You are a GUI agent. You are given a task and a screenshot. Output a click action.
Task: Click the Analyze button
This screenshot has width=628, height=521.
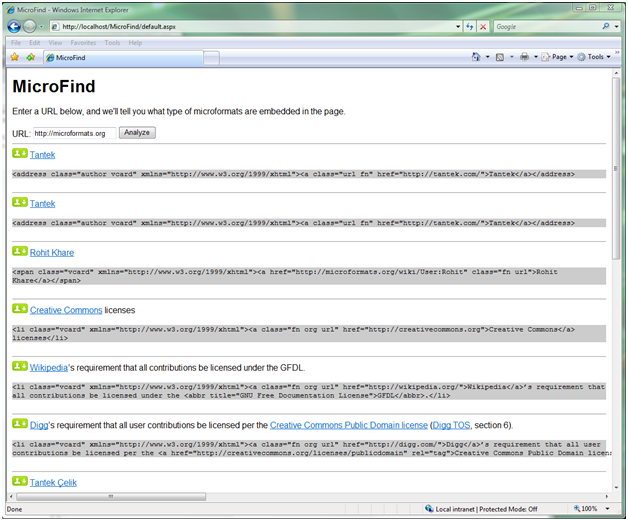[137, 133]
